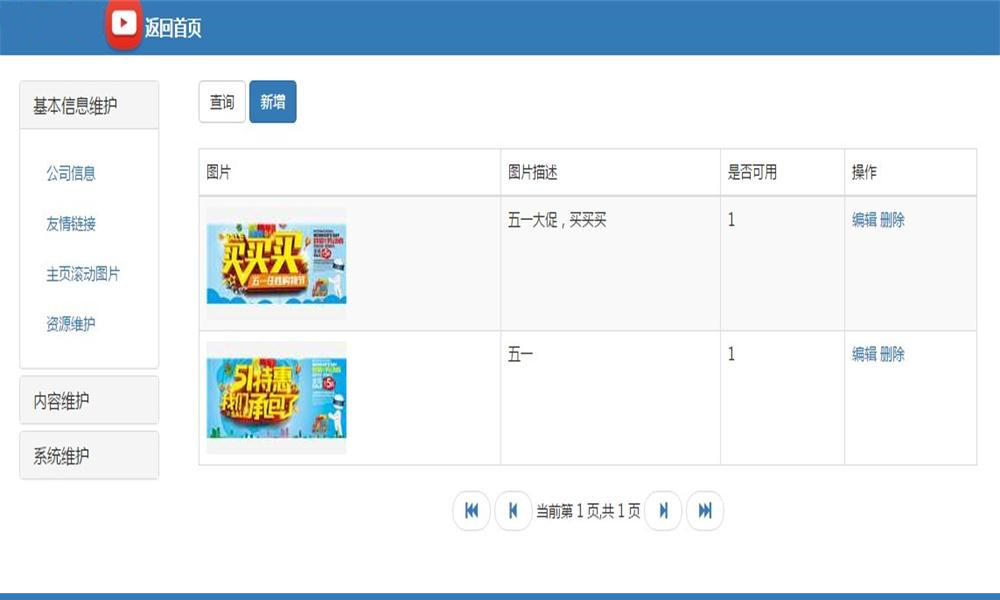
Task: Open 资源维护 in the sidebar
Action: pyautogui.click(x=71, y=324)
